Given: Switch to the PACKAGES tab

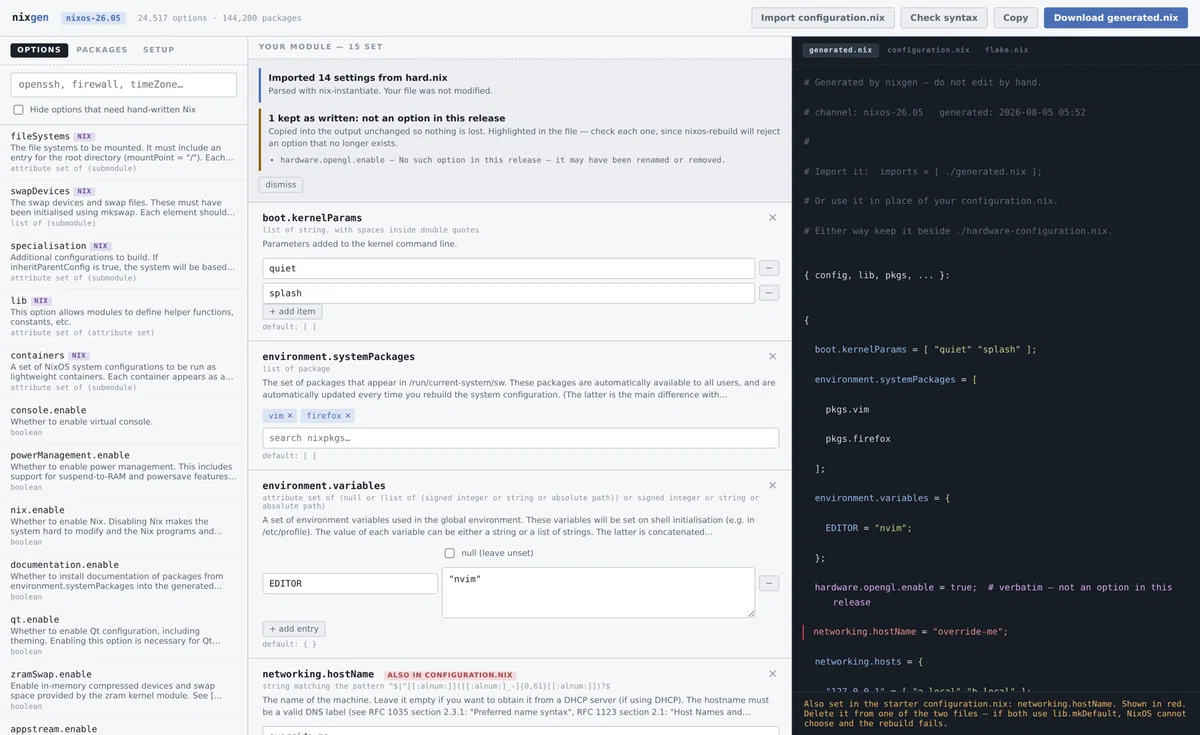Looking at the screenshot, I should tap(102, 50).
